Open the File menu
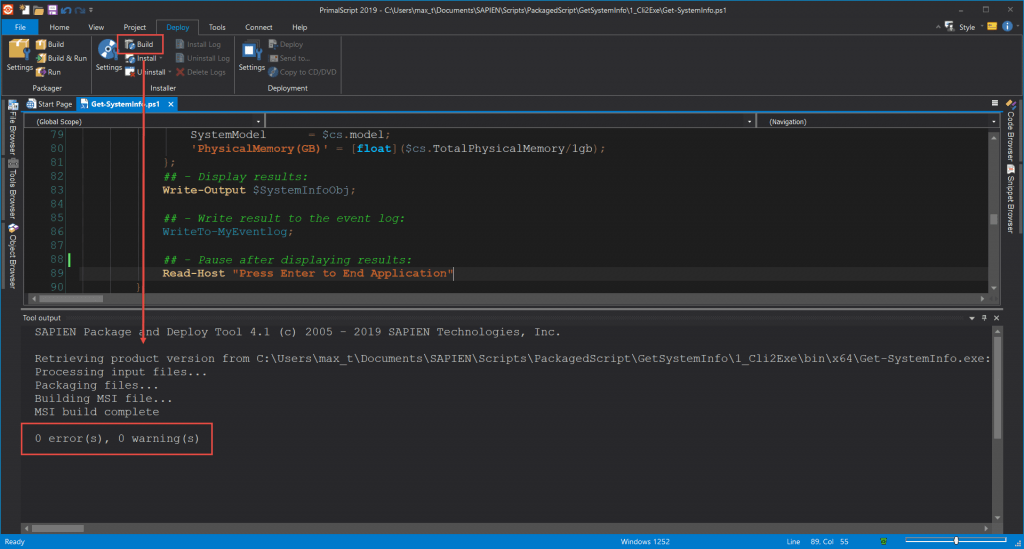 point(20,27)
